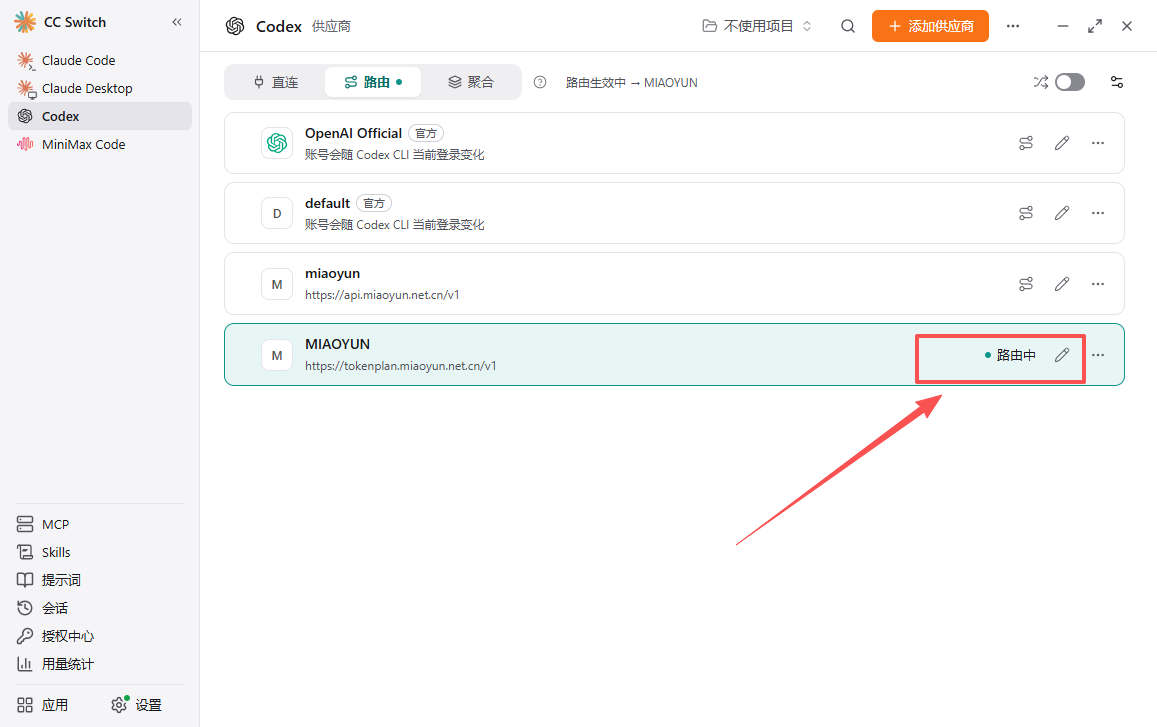Click the M avatar of lowercase miaoyun
The height and width of the screenshot is (727, 1157).
(277, 284)
